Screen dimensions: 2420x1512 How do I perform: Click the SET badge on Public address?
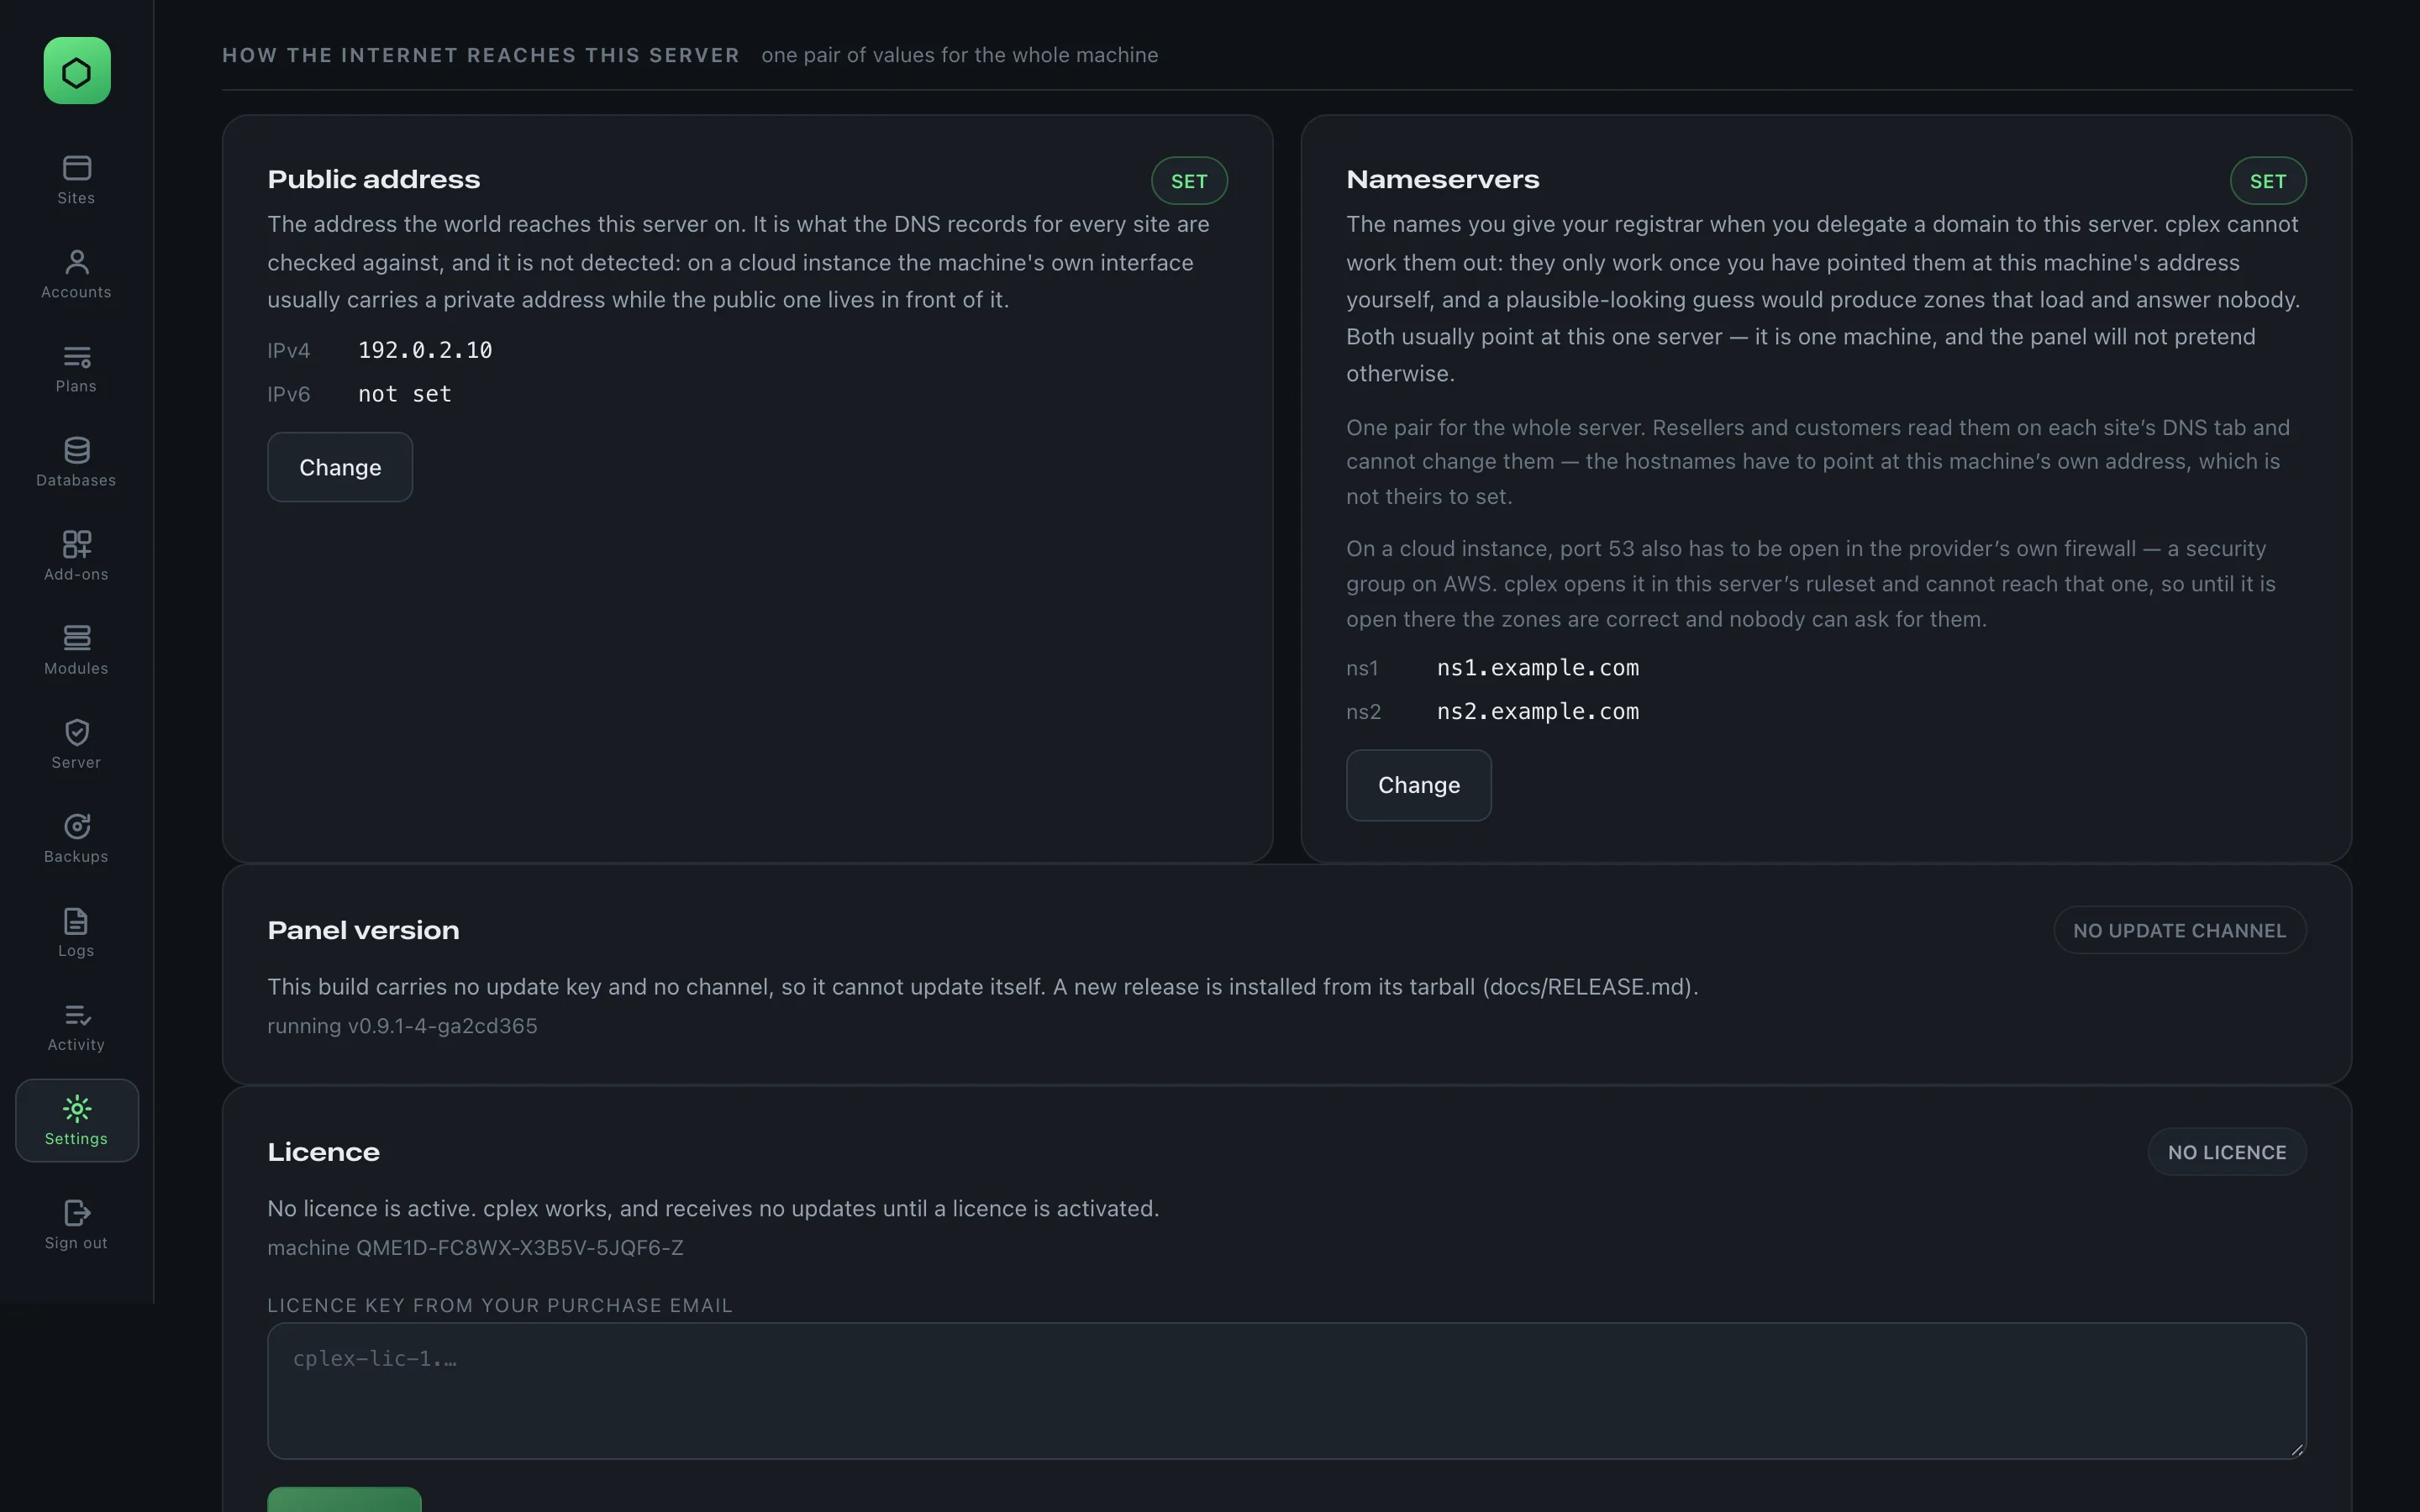[x=1189, y=181]
